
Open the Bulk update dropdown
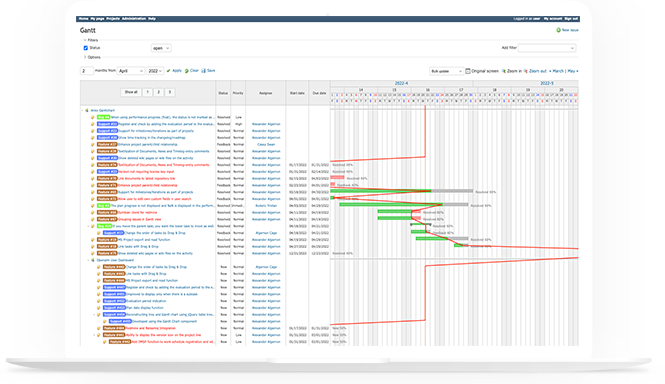(446, 71)
